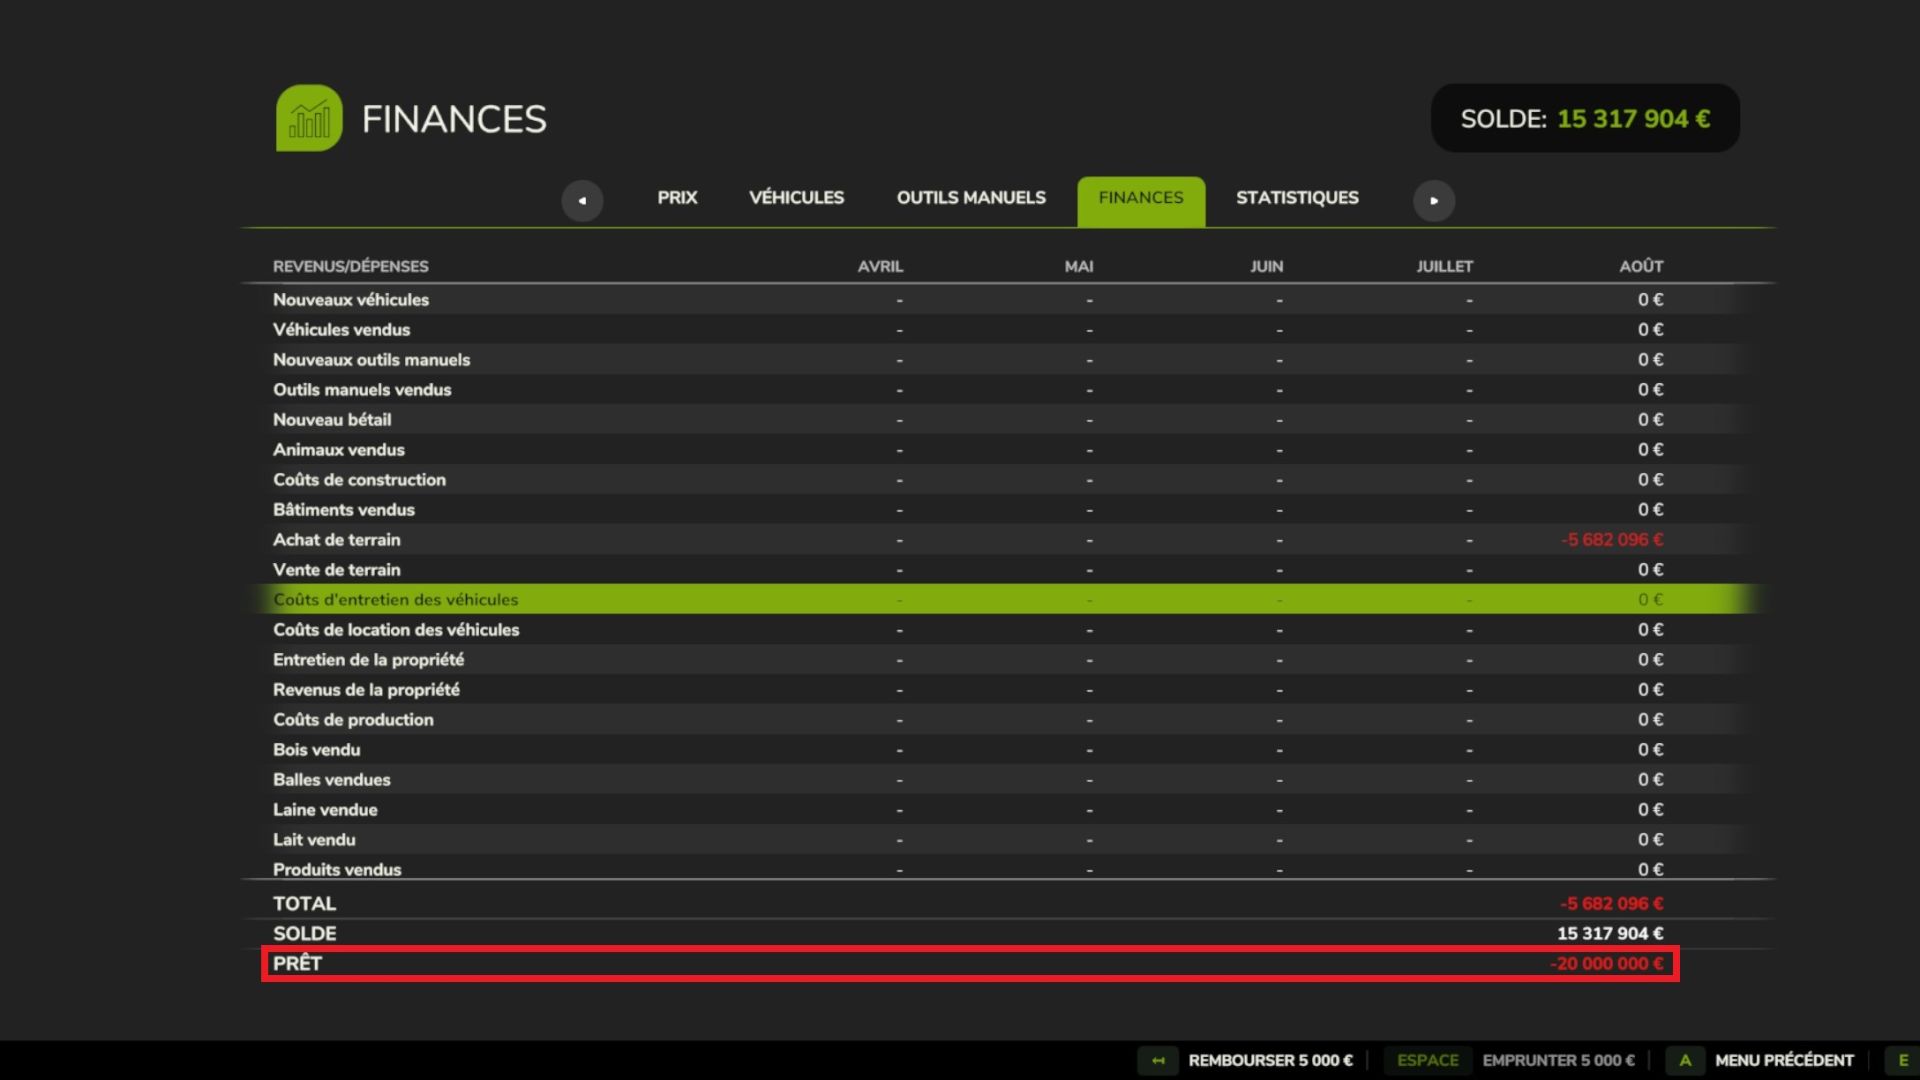Click the green Finances chart icon
The height and width of the screenshot is (1080, 1920).
coord(309,119)
